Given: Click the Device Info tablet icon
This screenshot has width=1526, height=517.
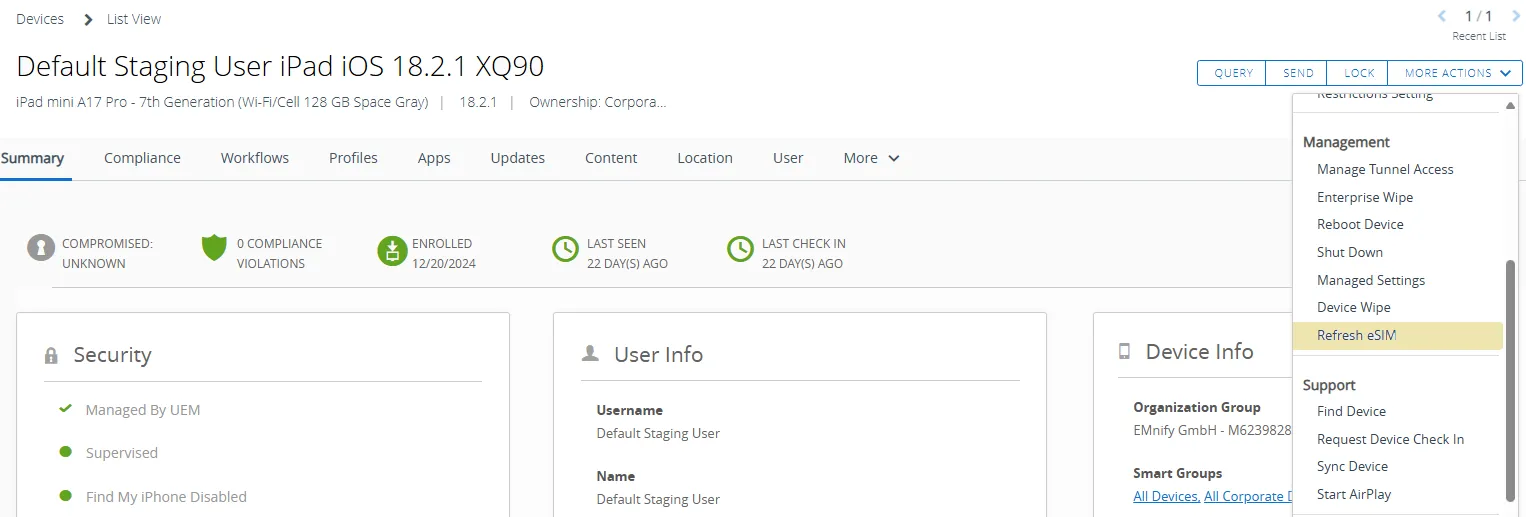Looking at the screenshot, I should (1124, 351).
